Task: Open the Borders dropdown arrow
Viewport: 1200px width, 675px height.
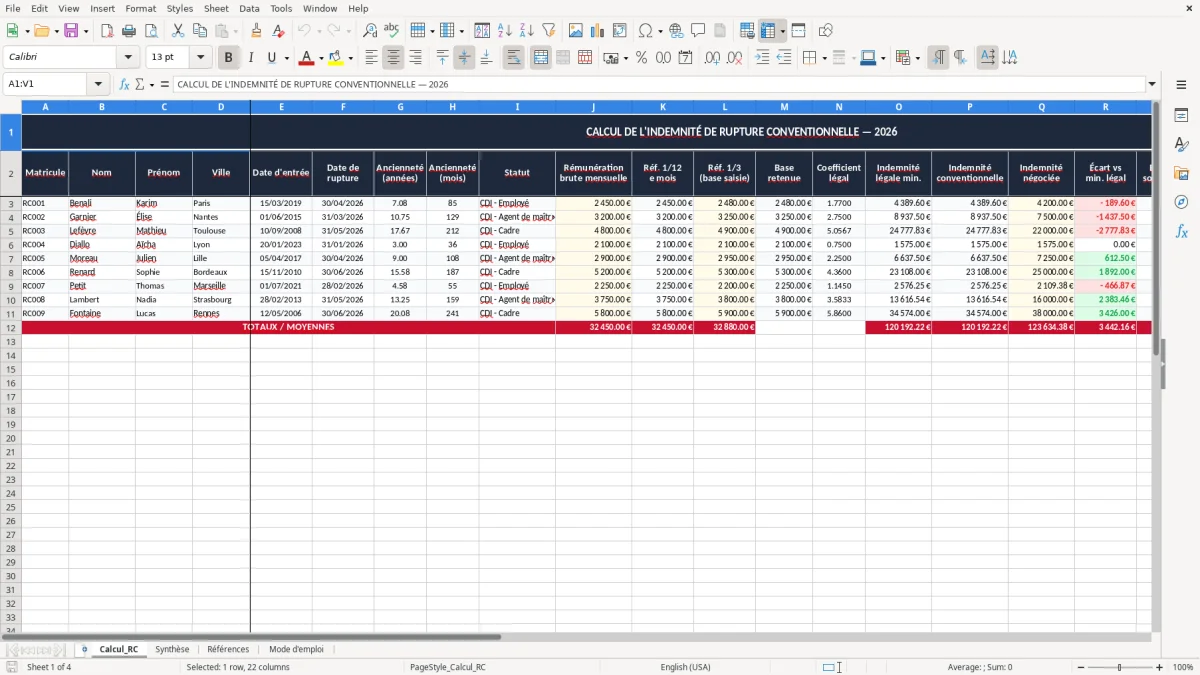Action: tap(825, 58)
